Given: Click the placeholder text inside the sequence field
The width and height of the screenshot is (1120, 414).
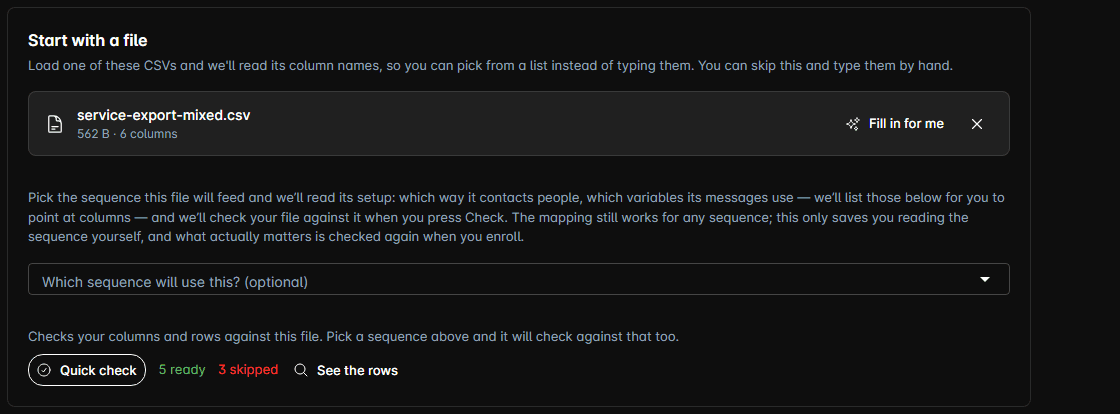Looking at the screenshot, I should pos(175,282).
